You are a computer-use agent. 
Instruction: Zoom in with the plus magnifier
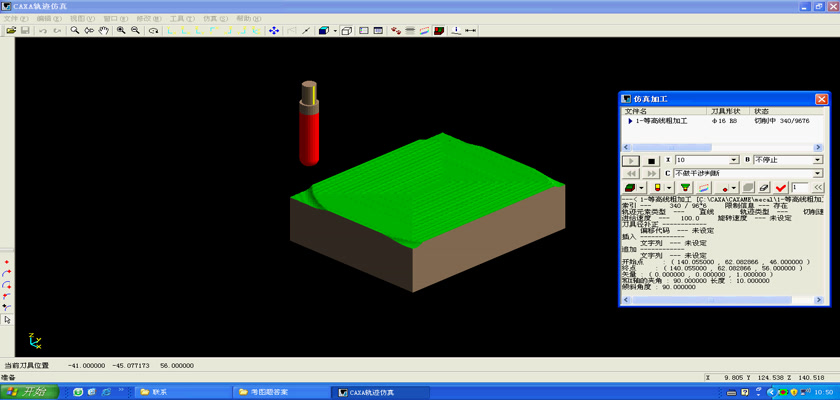coord(121,31)
